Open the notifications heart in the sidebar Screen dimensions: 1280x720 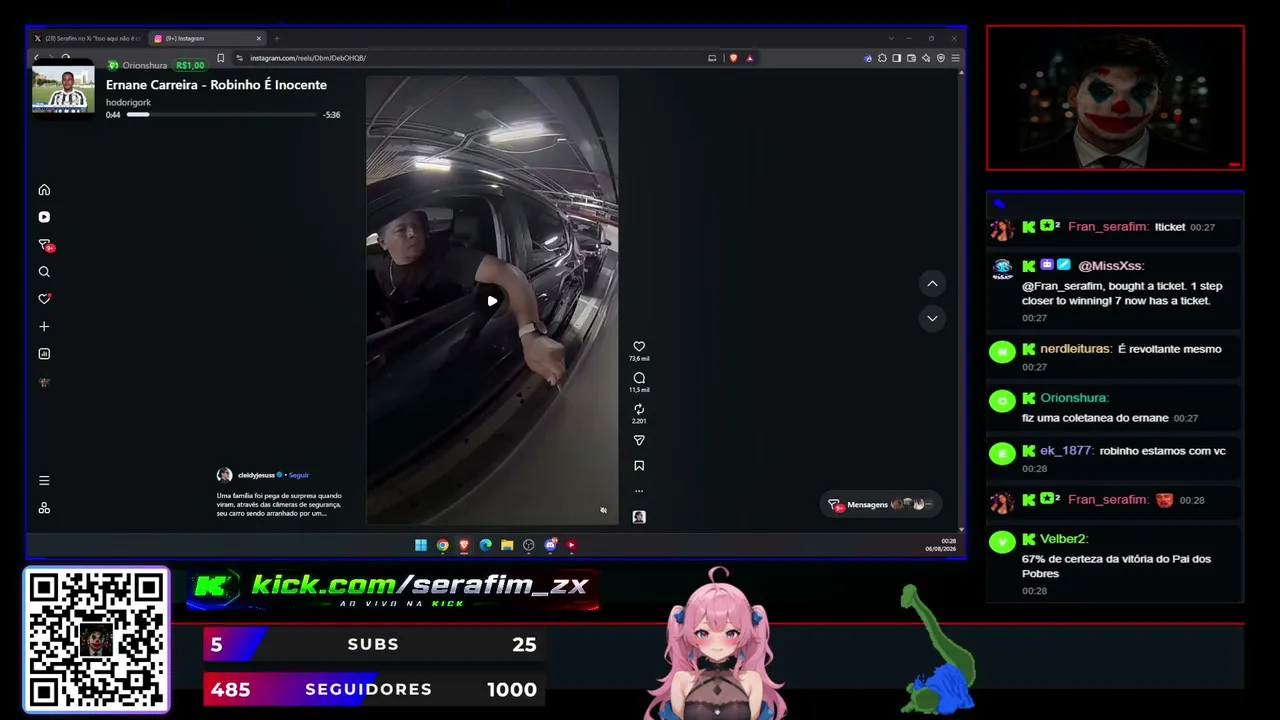point(44,299)
